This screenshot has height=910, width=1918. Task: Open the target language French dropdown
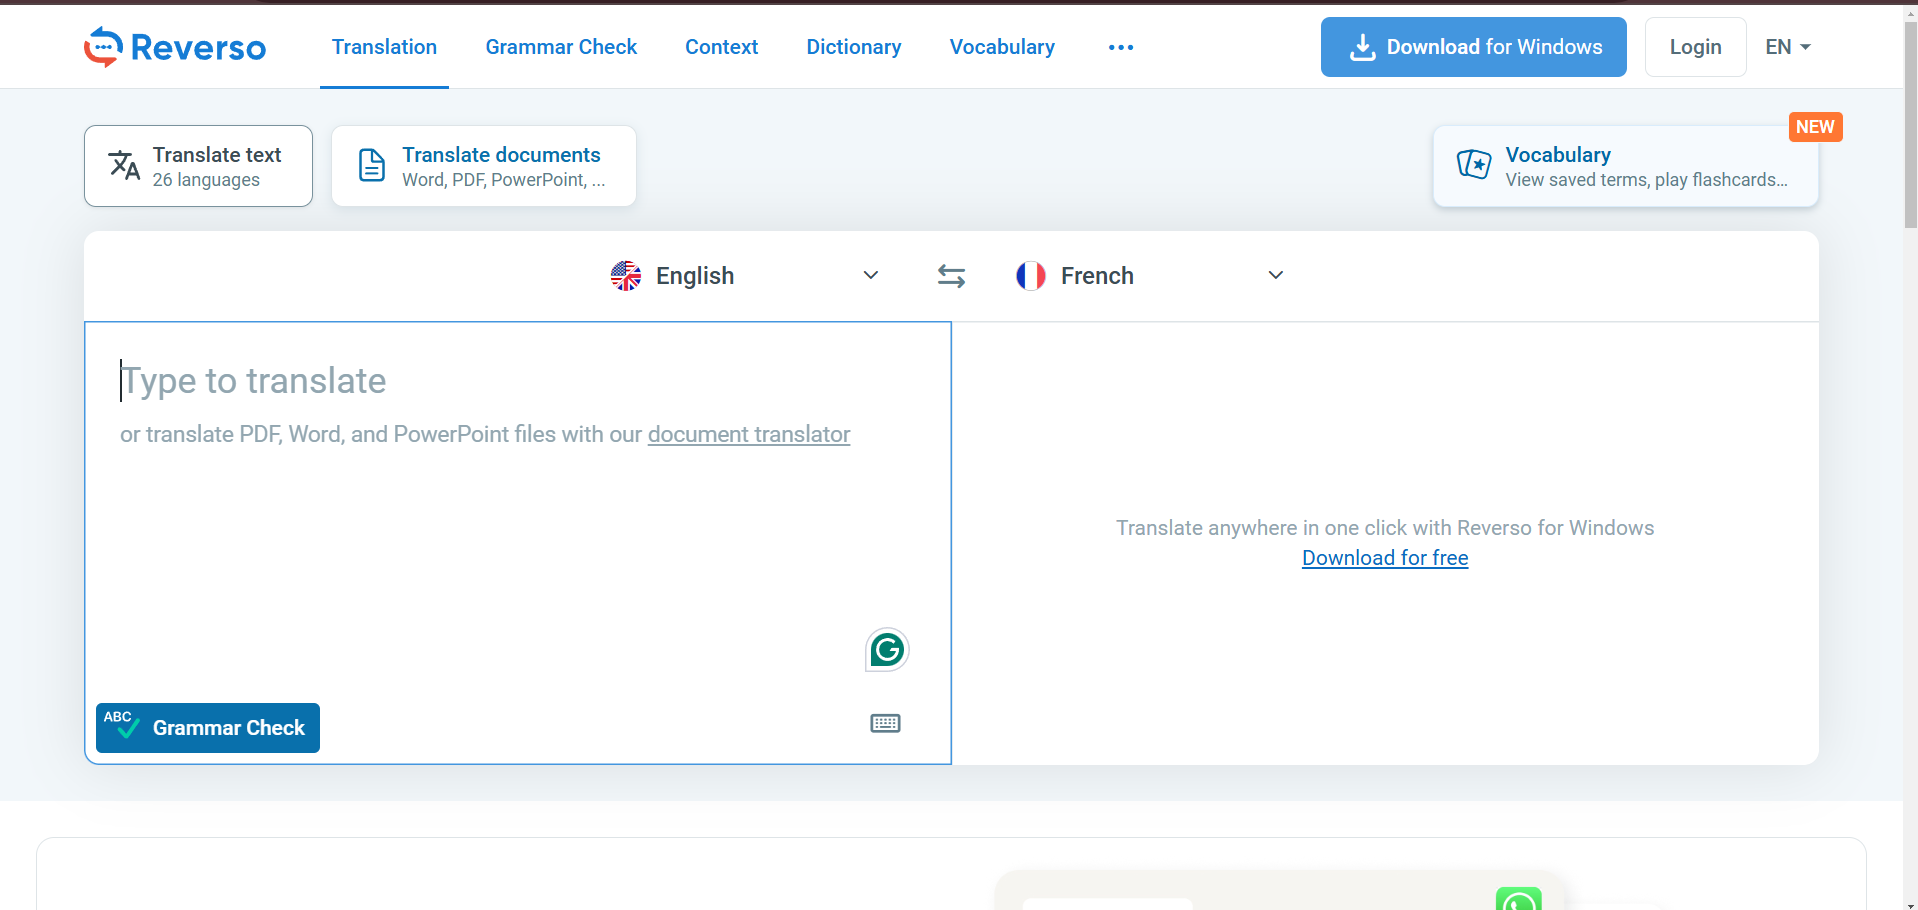tap(1275, 275)
